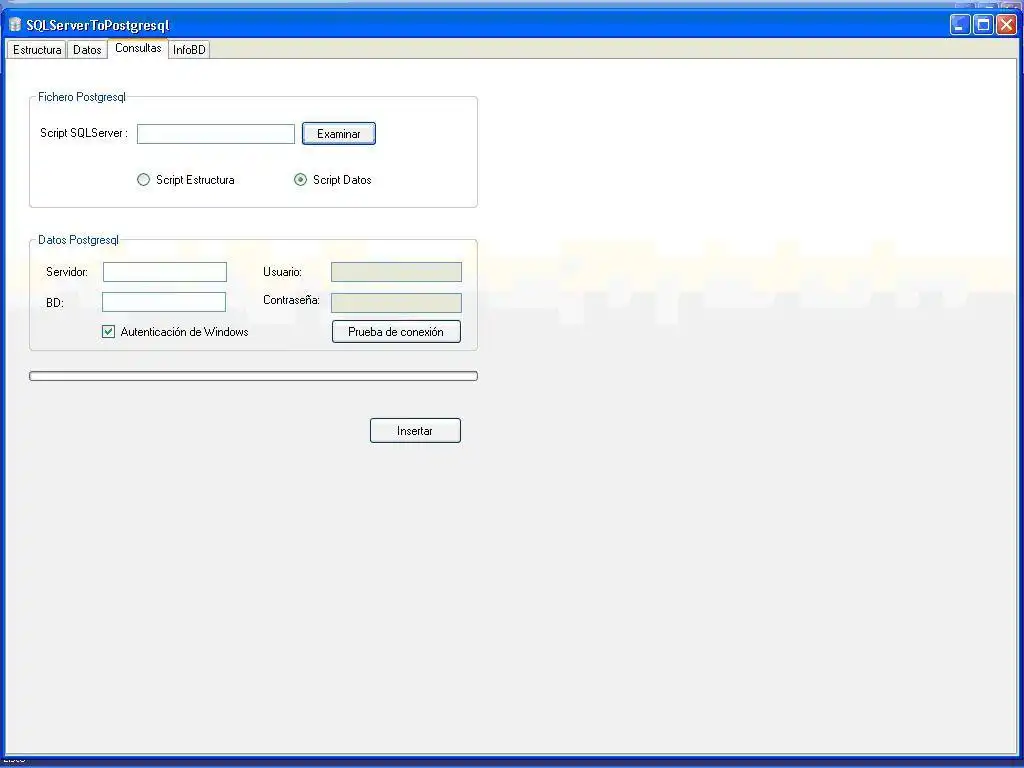Click the Insertar button
Viewport: 1024px width, 768px height.
[415, 431]
